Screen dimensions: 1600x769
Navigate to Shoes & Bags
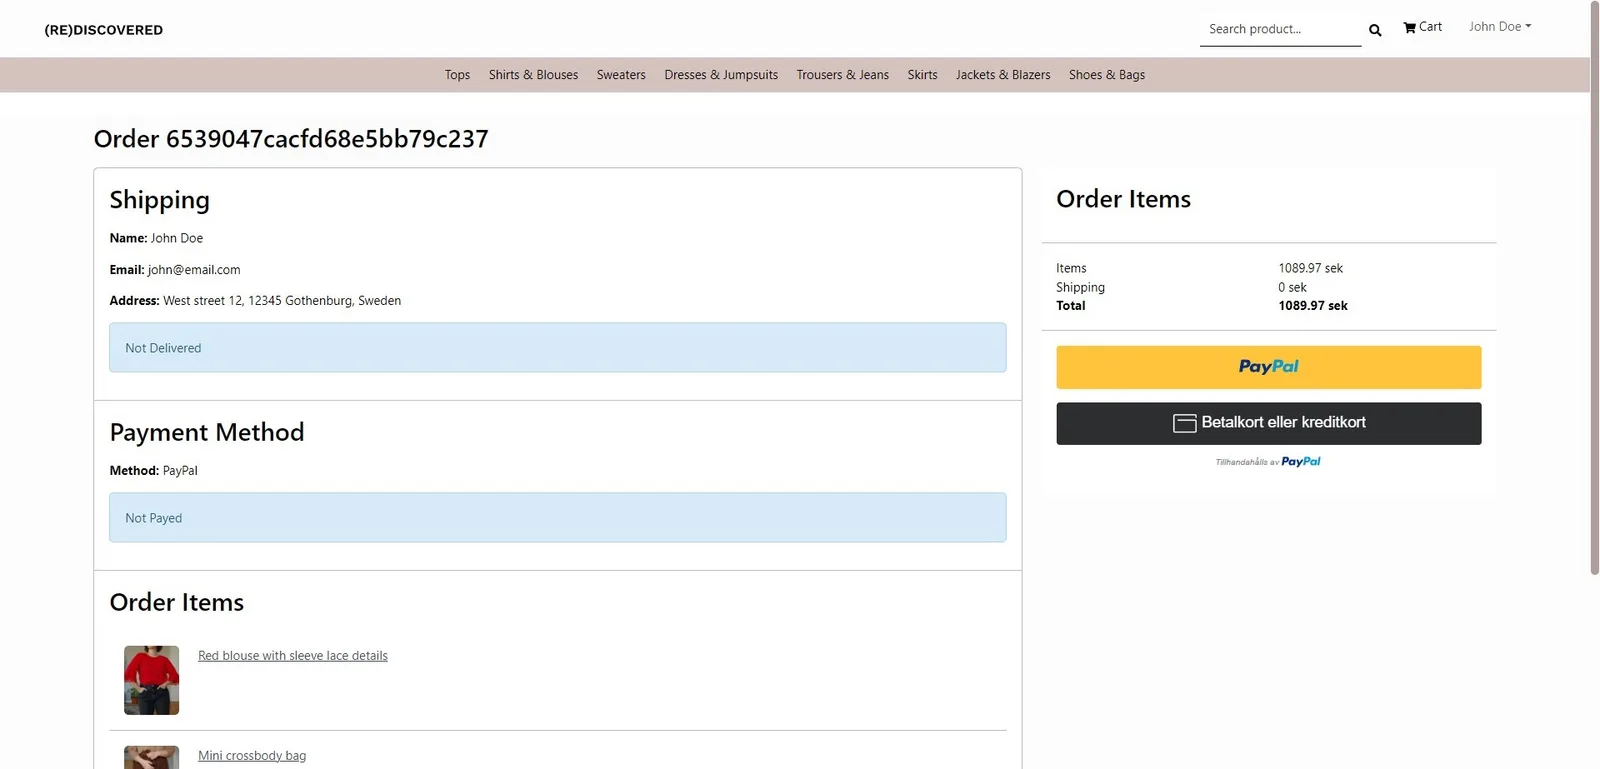tap(1106, 75)
